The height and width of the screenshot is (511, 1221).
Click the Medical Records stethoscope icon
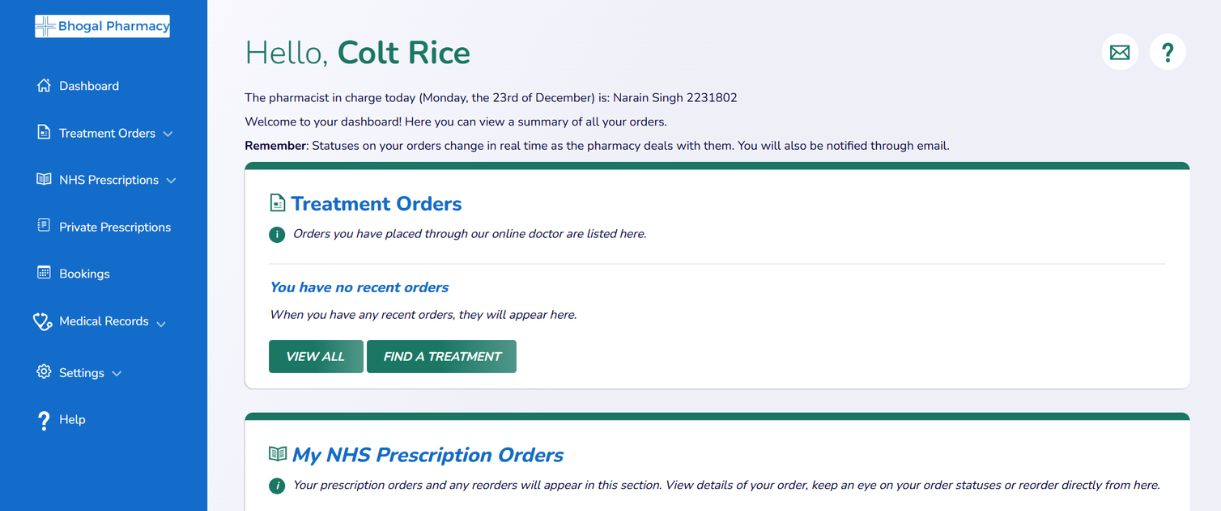click(x=42, y=321)
